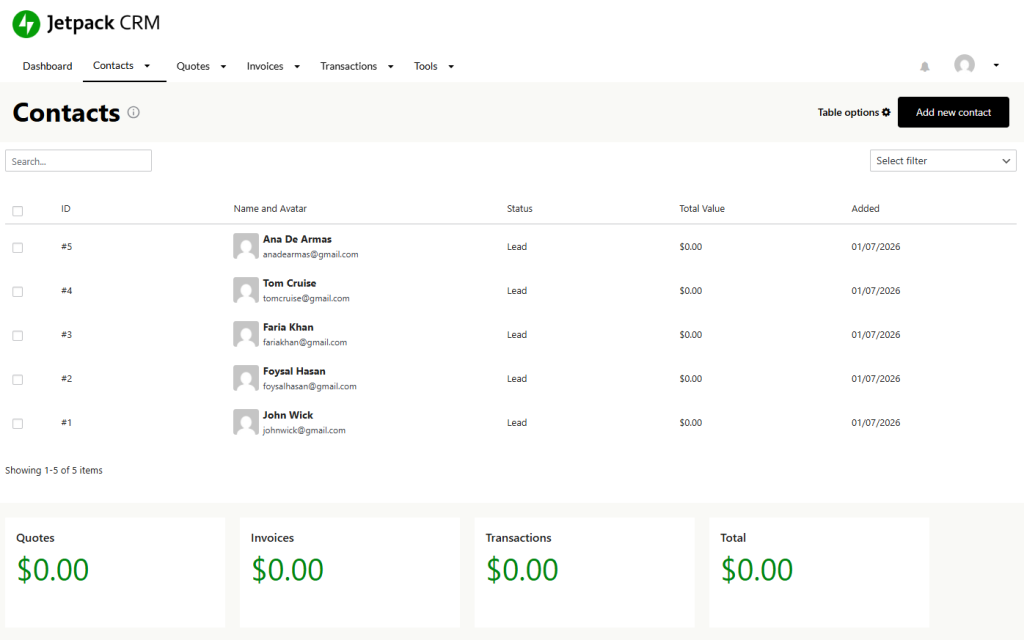The width and height of the screenshot is (1024, 640).
Task: Click Ana De Armas avatar image
Action: point(246,246)
